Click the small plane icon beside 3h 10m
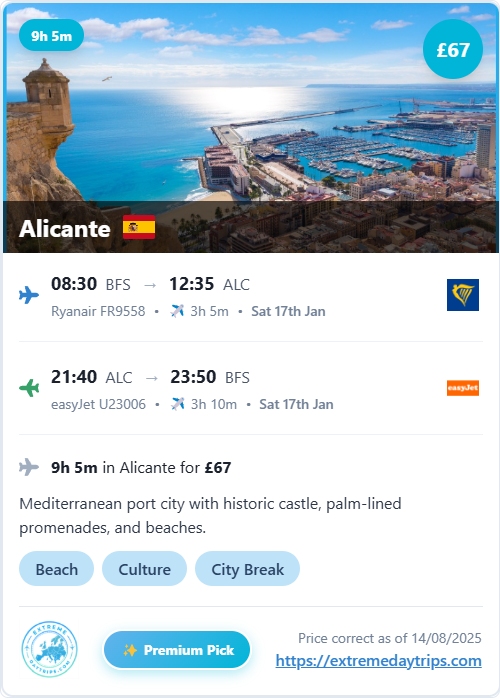The width and height of the screenshot is (500, 698). click(x=178, y=404)
